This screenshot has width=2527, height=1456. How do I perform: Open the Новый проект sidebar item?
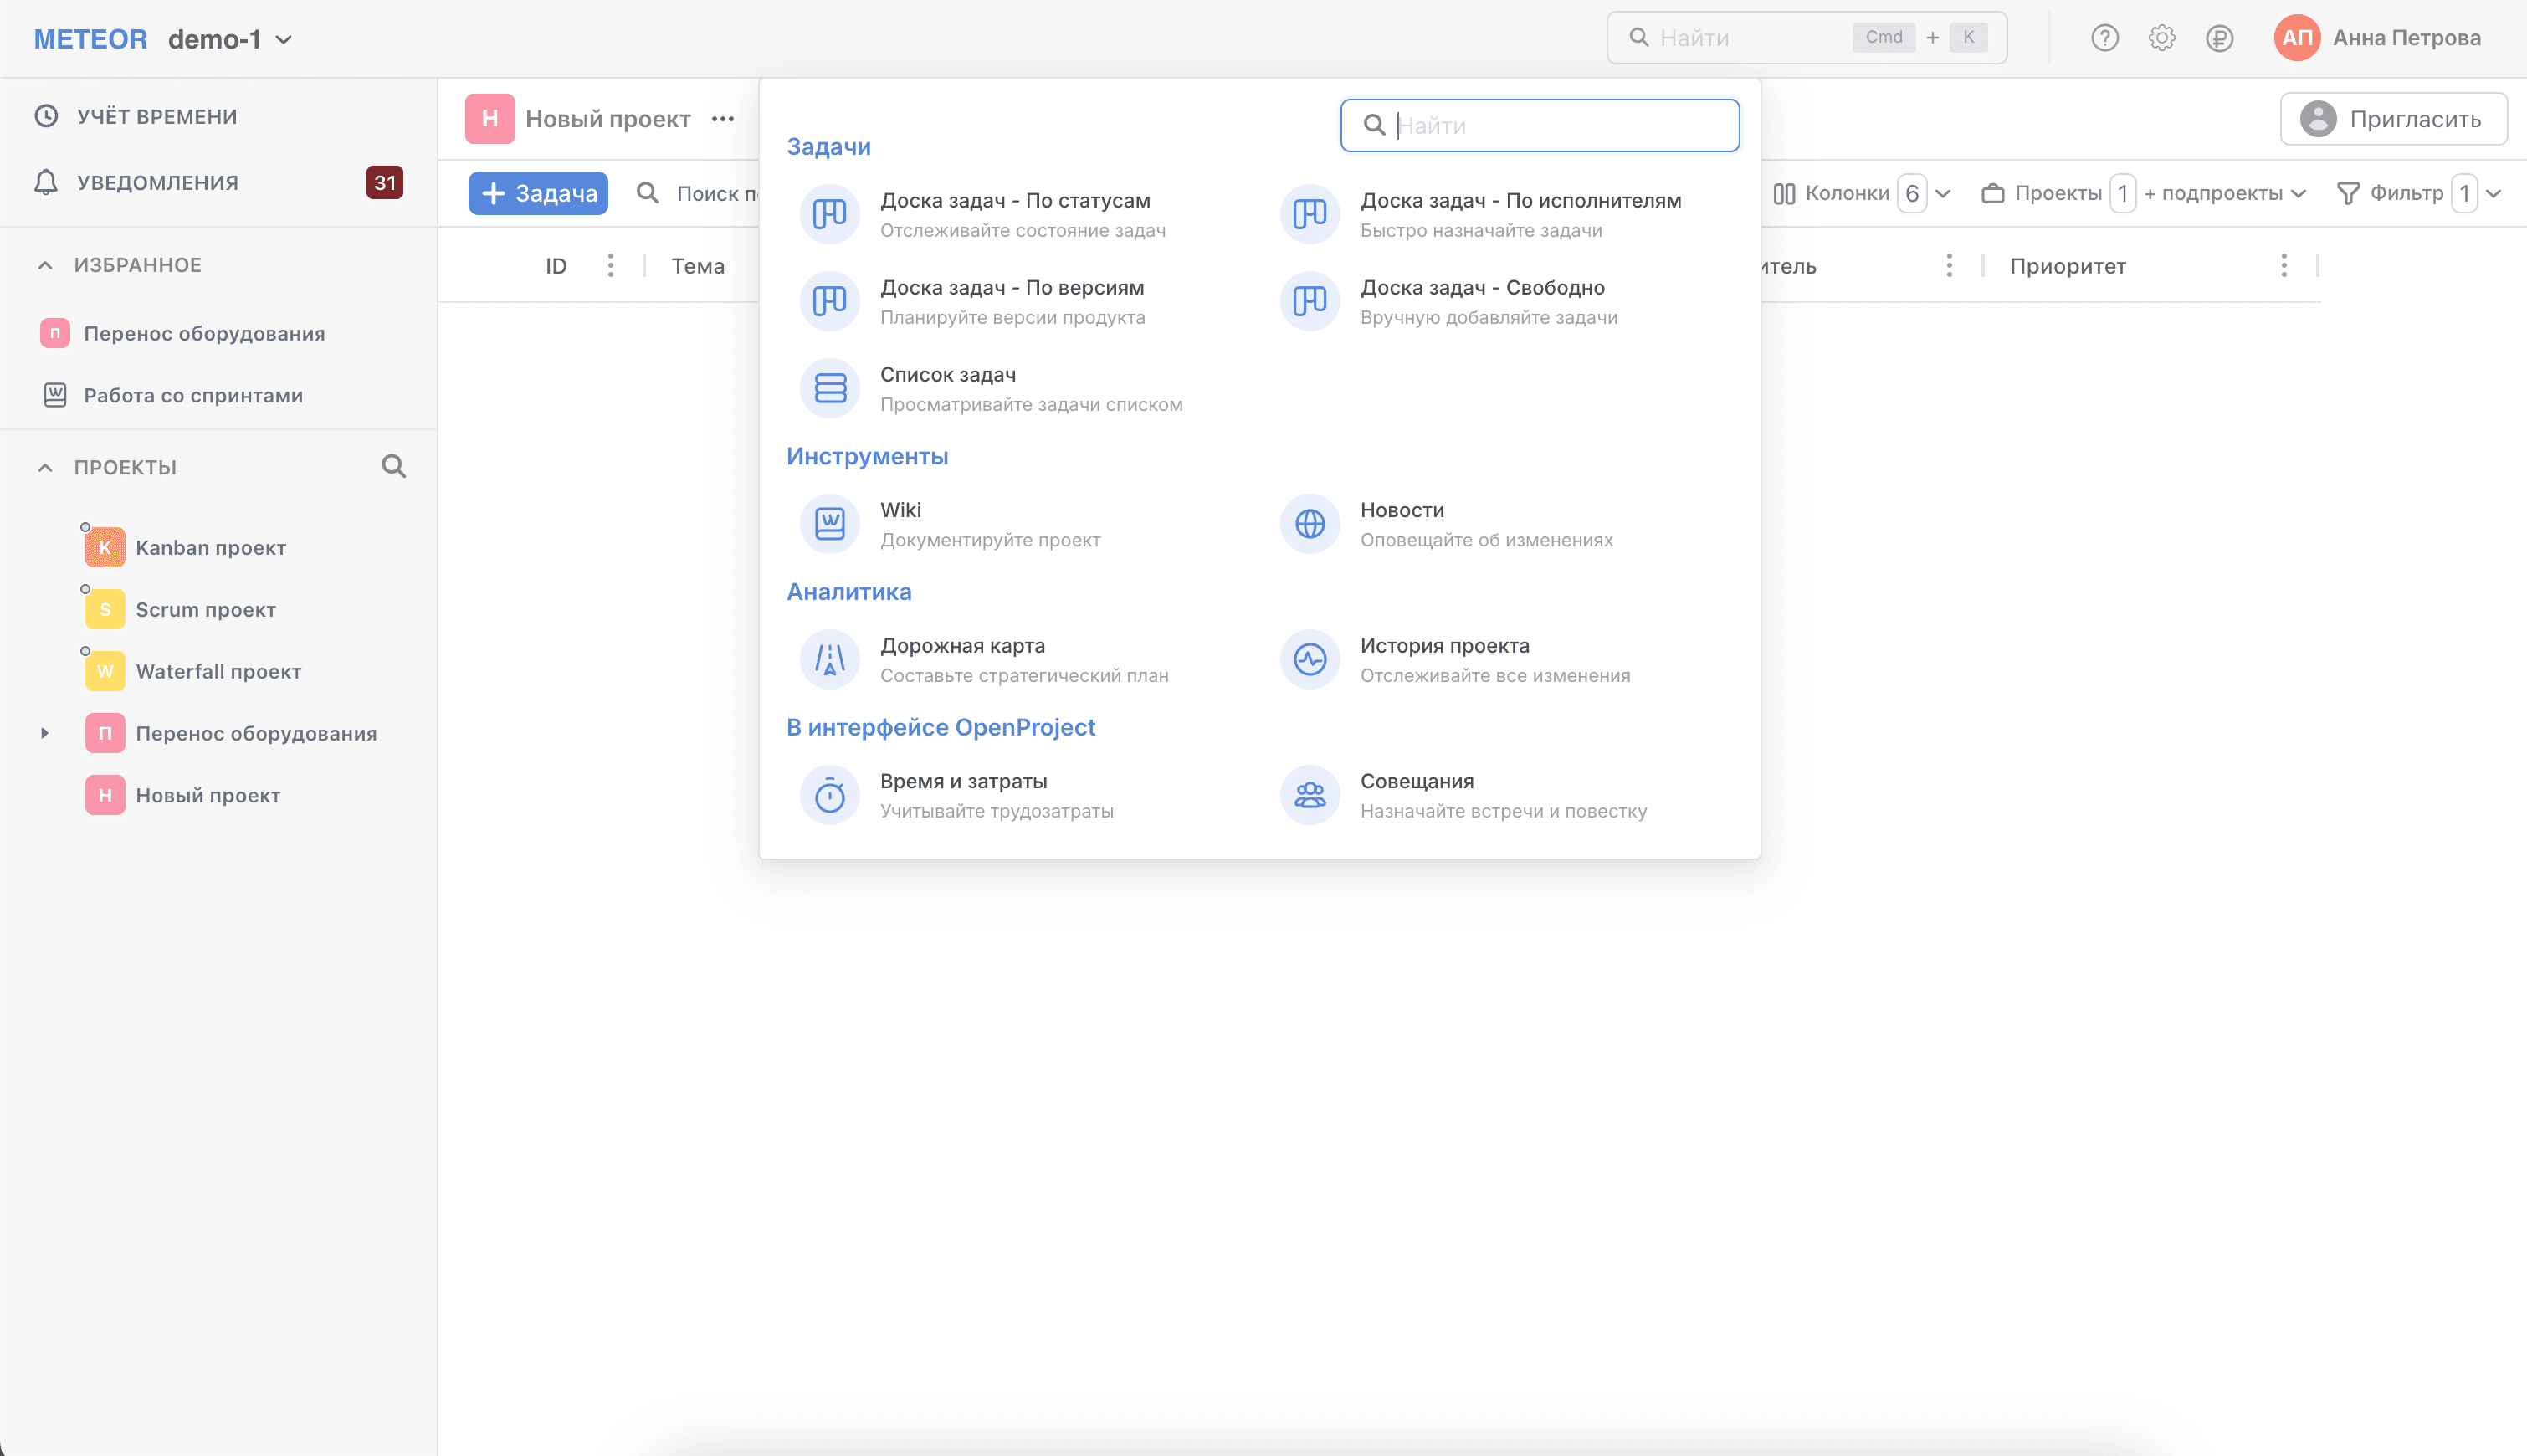(x=207, y=795)
